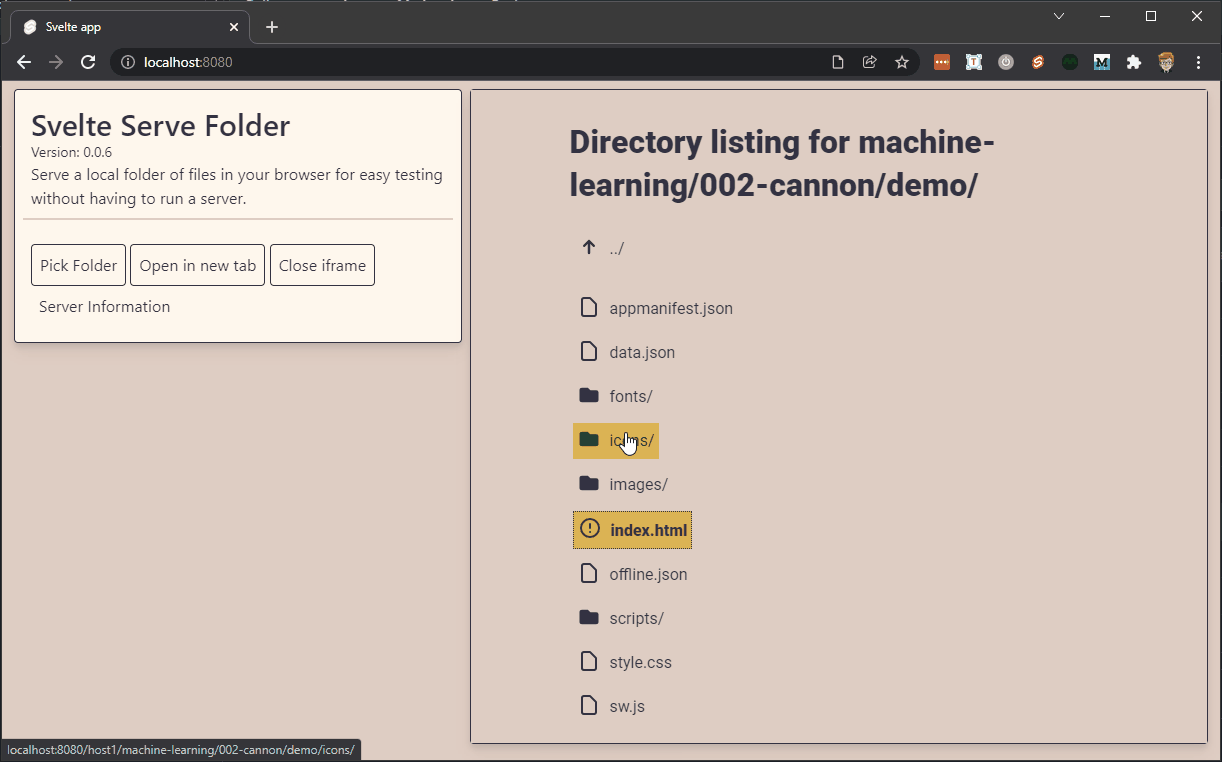
Task: Click the file icon next to offline.json
Action: point(589,573)
